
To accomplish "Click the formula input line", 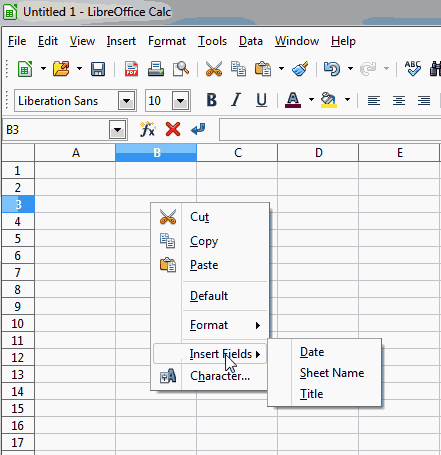I will coord(330,130).
